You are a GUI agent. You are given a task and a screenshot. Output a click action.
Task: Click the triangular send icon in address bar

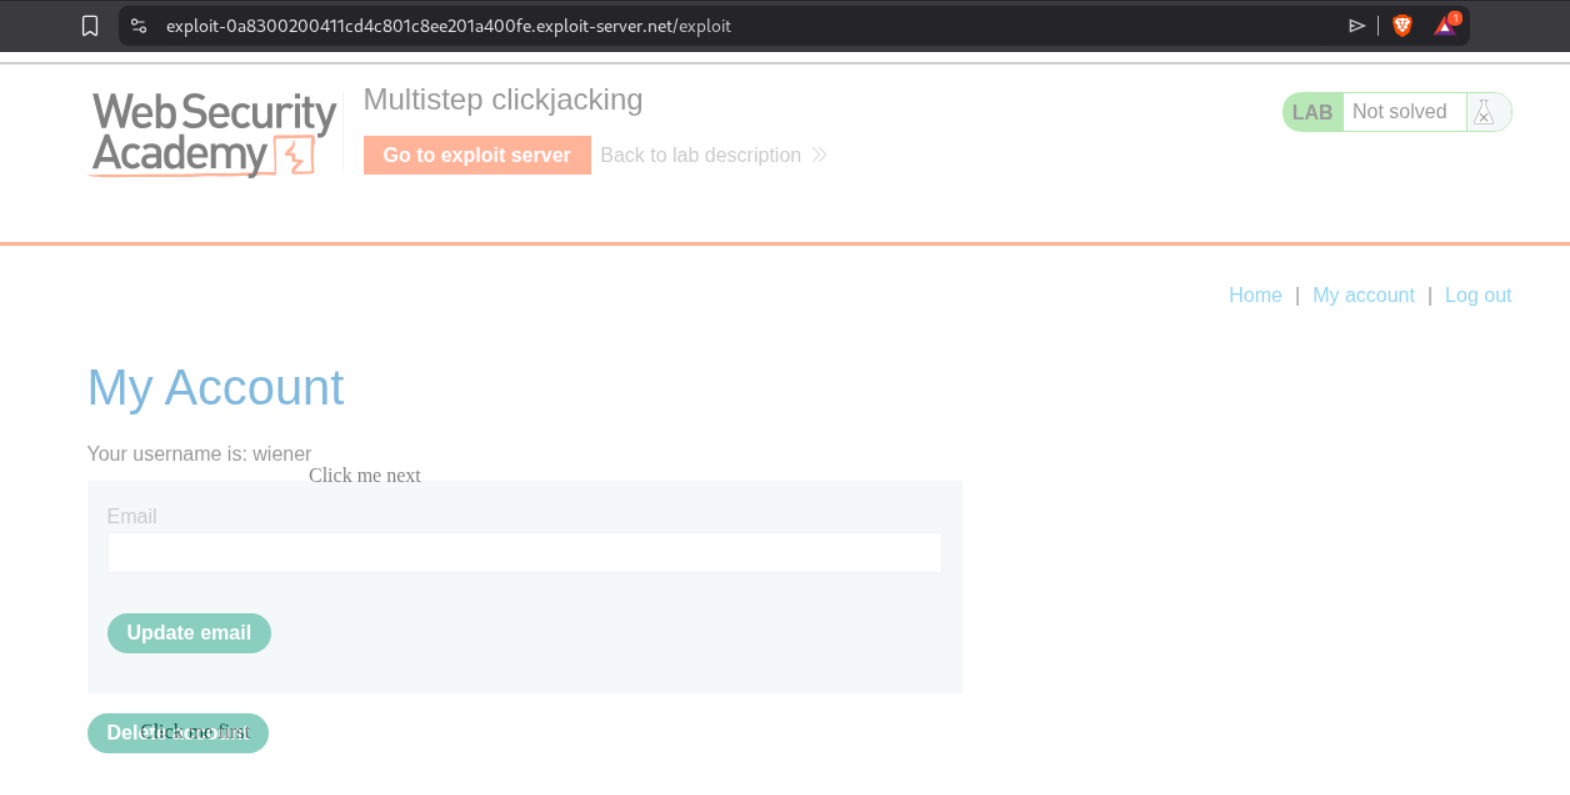tap(1356, 26)
